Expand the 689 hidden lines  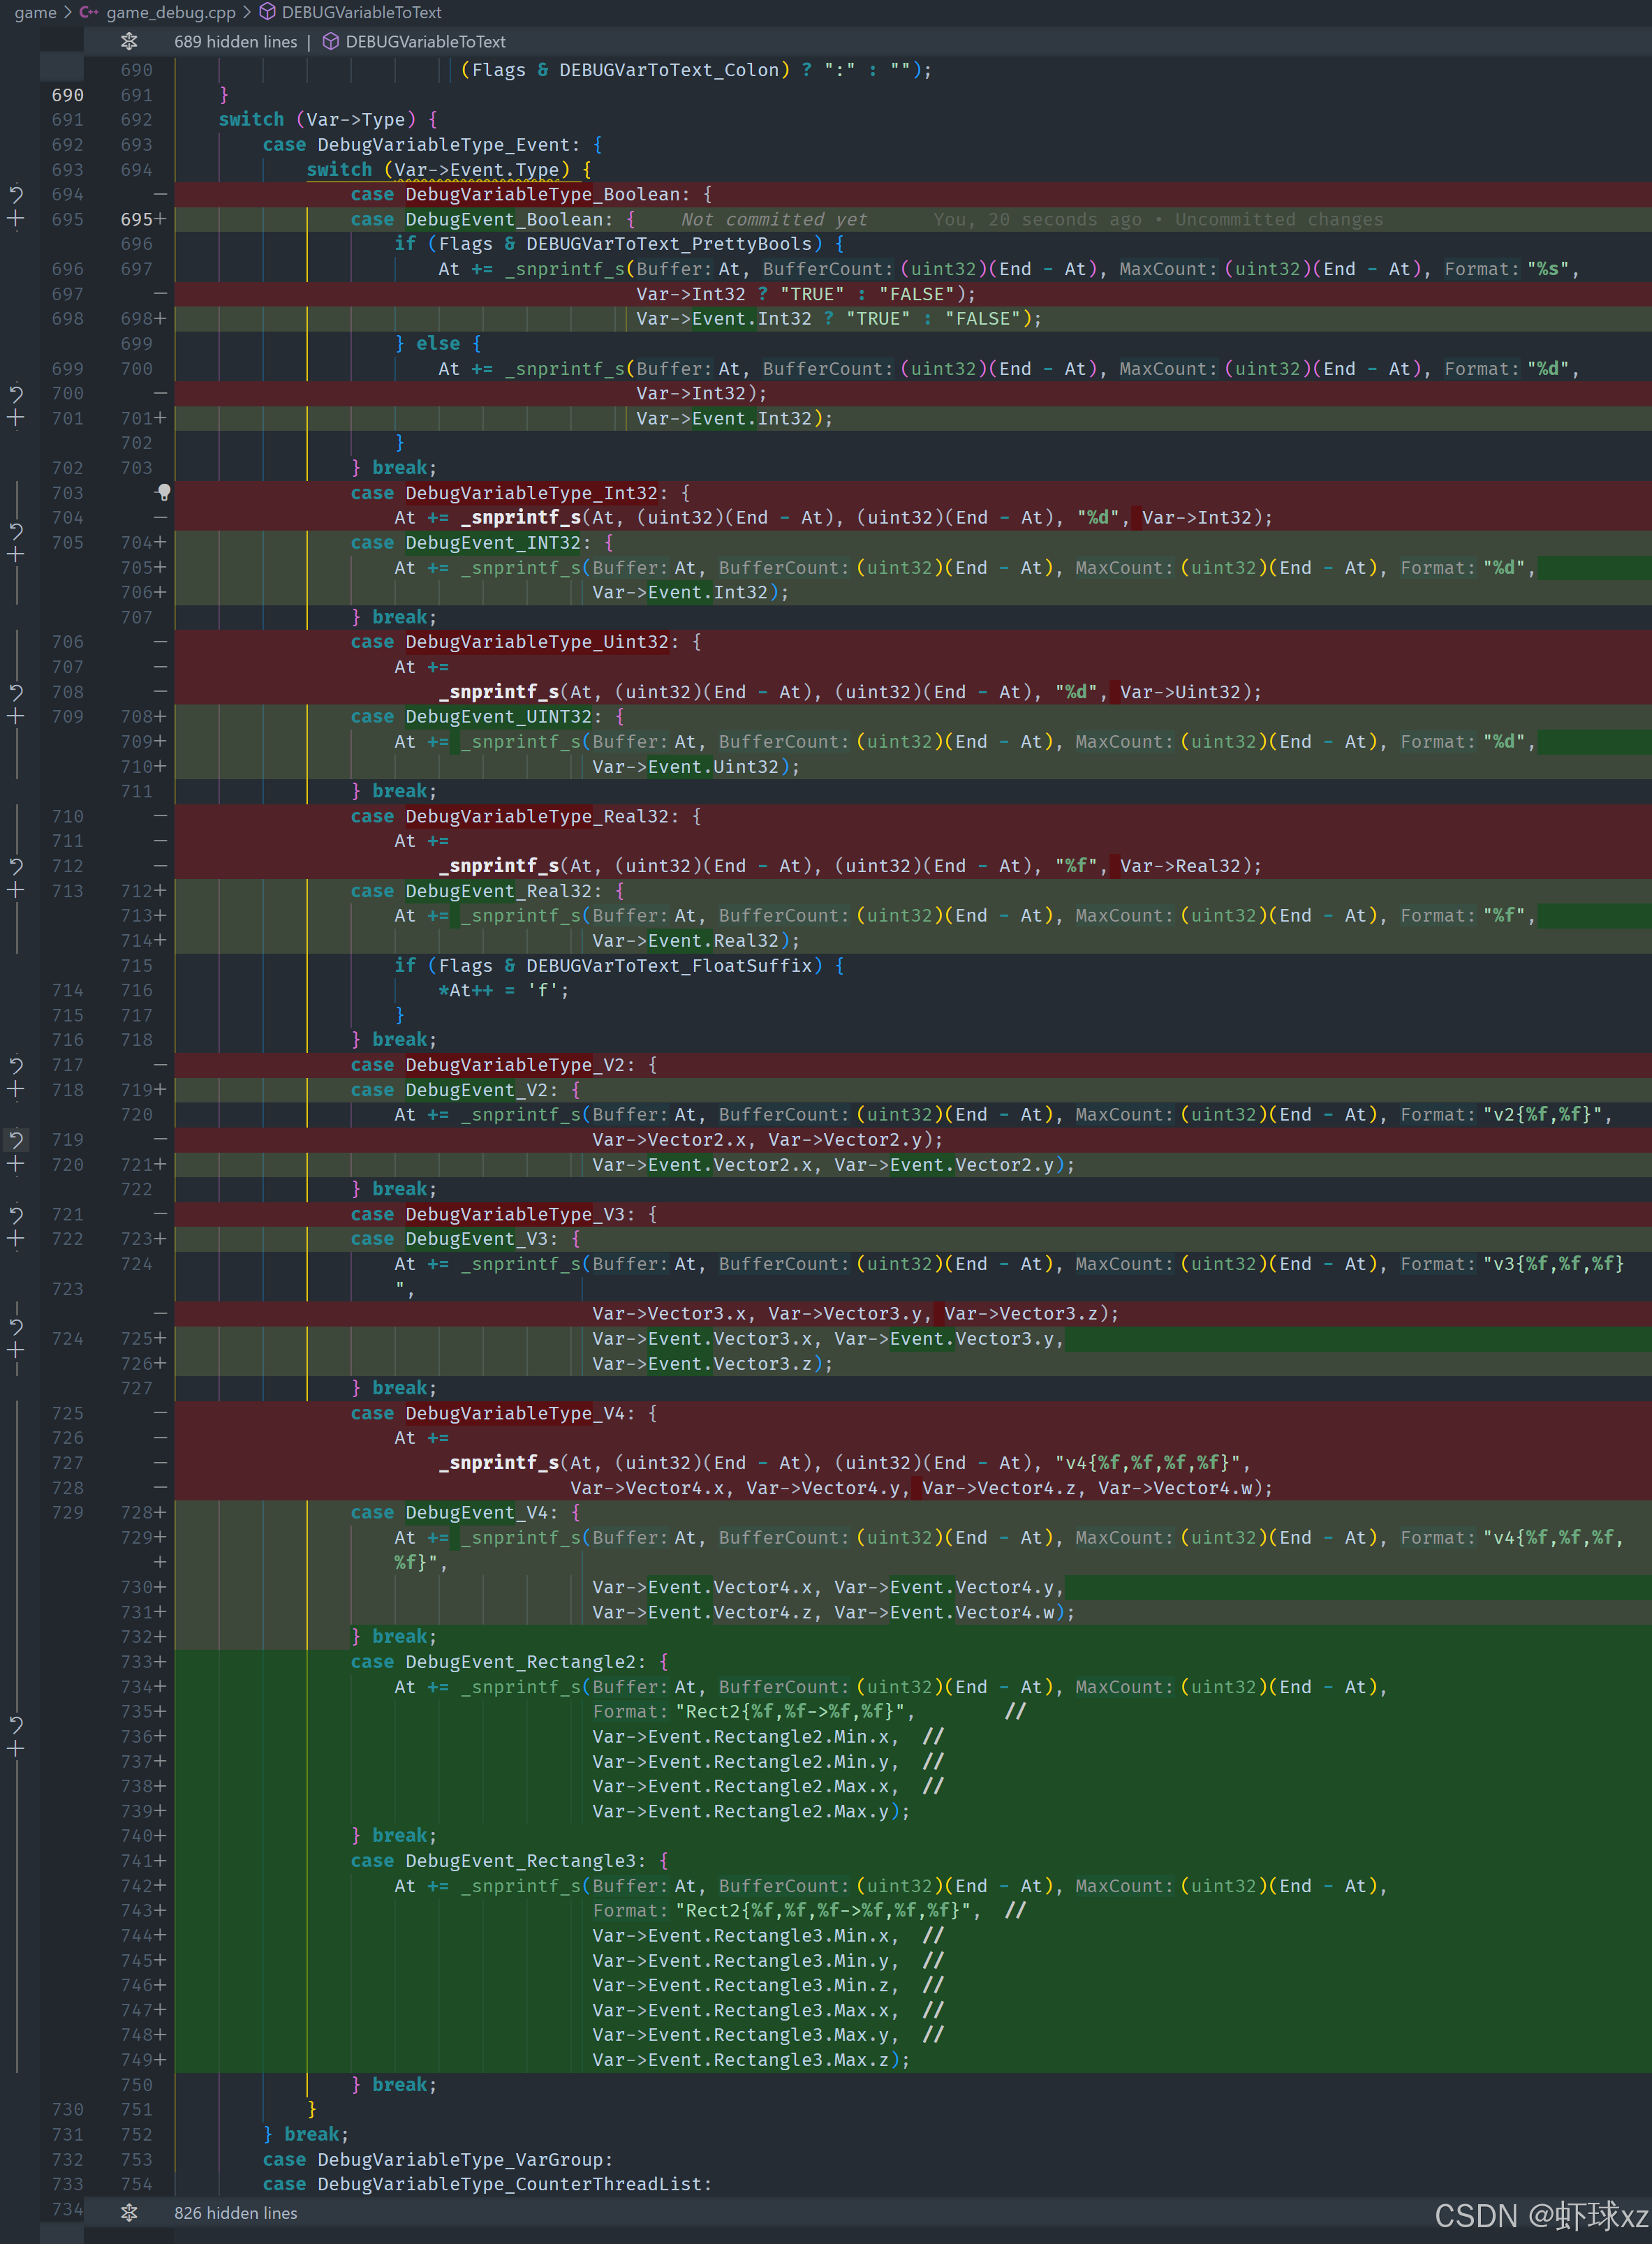(129, 41)
